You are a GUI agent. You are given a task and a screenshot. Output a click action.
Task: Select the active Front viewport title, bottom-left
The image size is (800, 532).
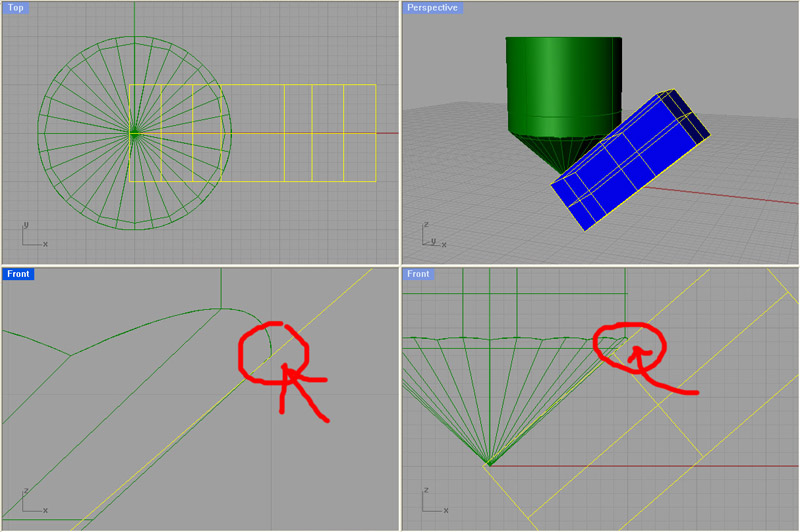tap(18, 274)
